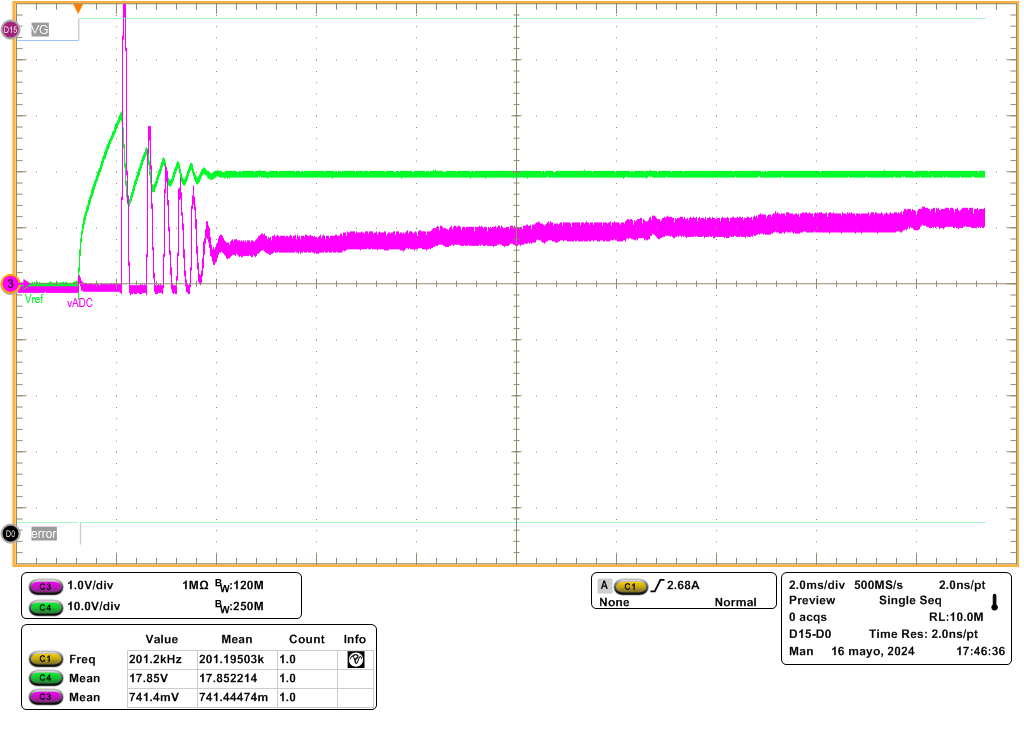
Task: Click the Normal trigger mode readout
Action: [x=735, y=603]
